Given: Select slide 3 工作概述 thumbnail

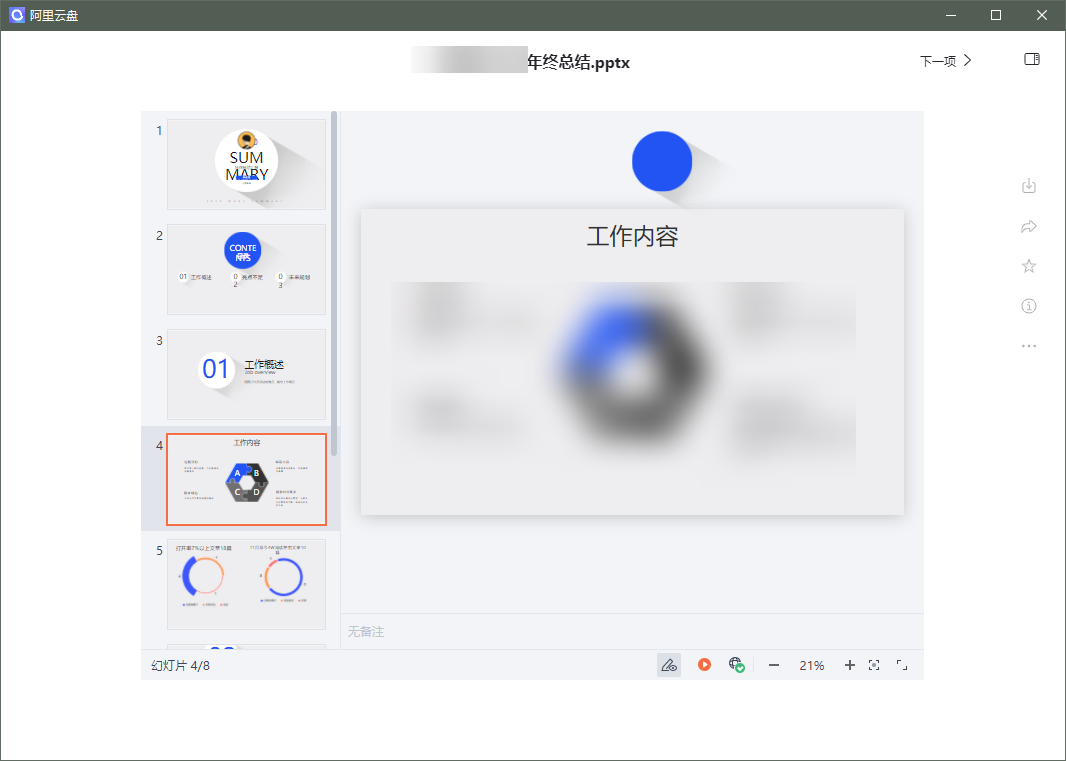Looking at the screenshot, I should point(246,375).
